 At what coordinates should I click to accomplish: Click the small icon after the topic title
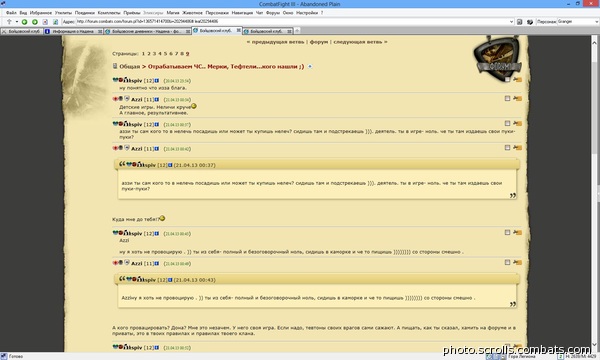click(310, 67)
